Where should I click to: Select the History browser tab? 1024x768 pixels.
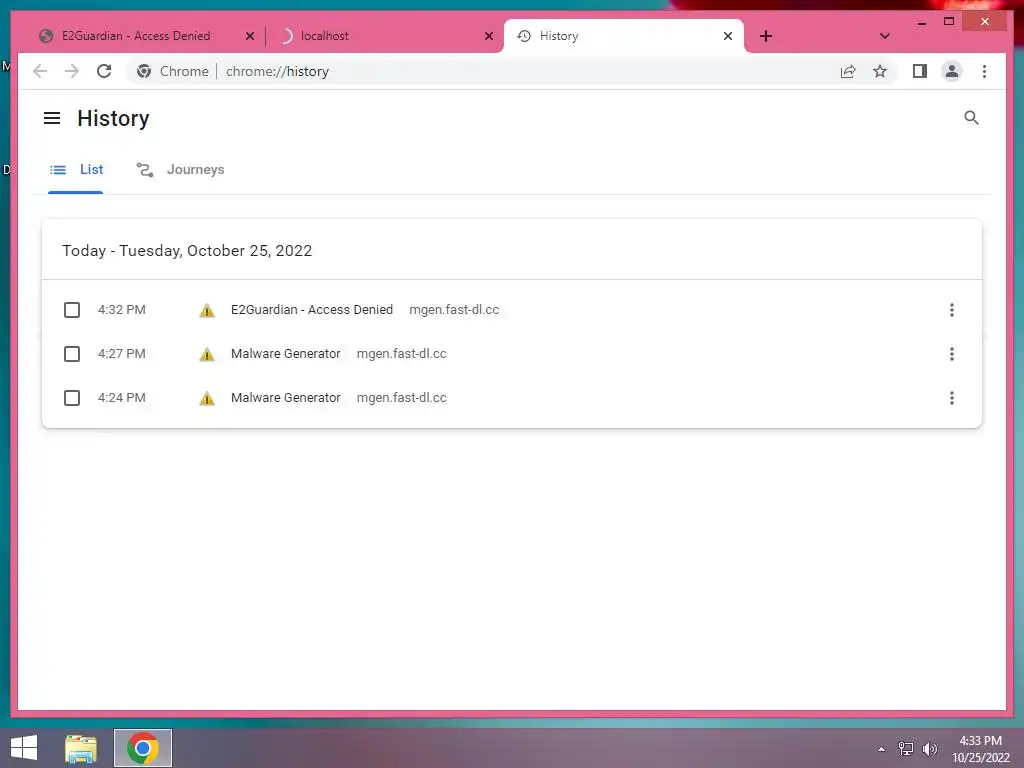624,36
